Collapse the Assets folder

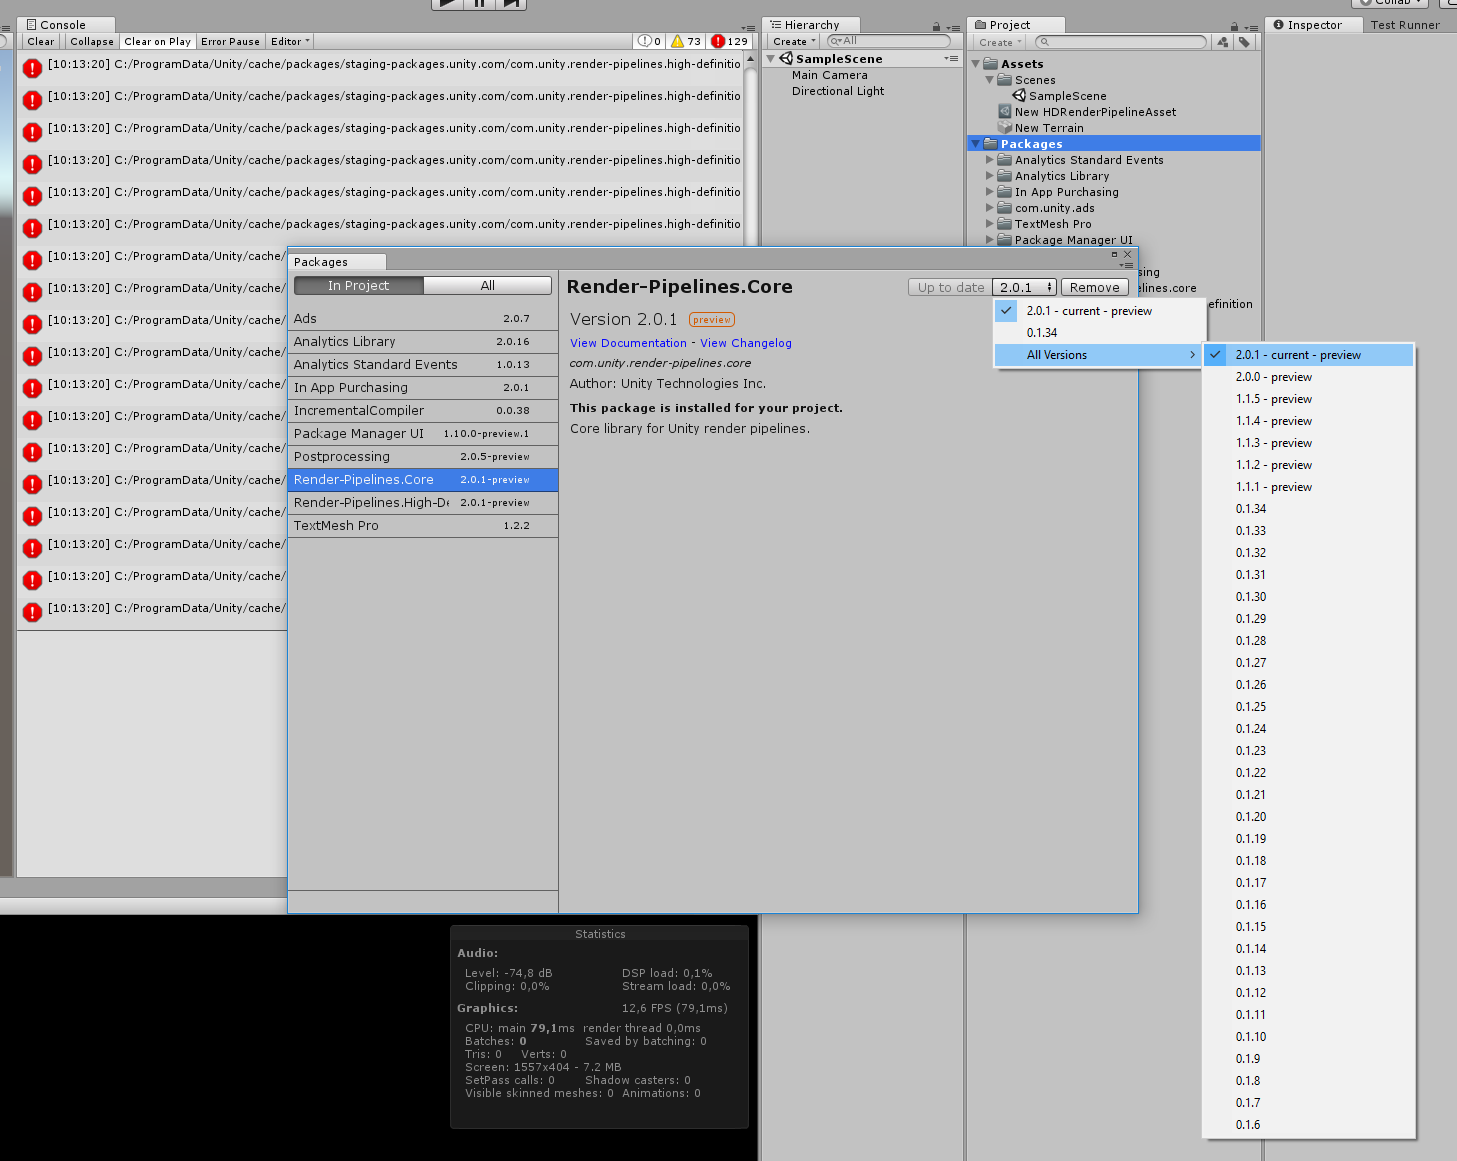[977, 64]
